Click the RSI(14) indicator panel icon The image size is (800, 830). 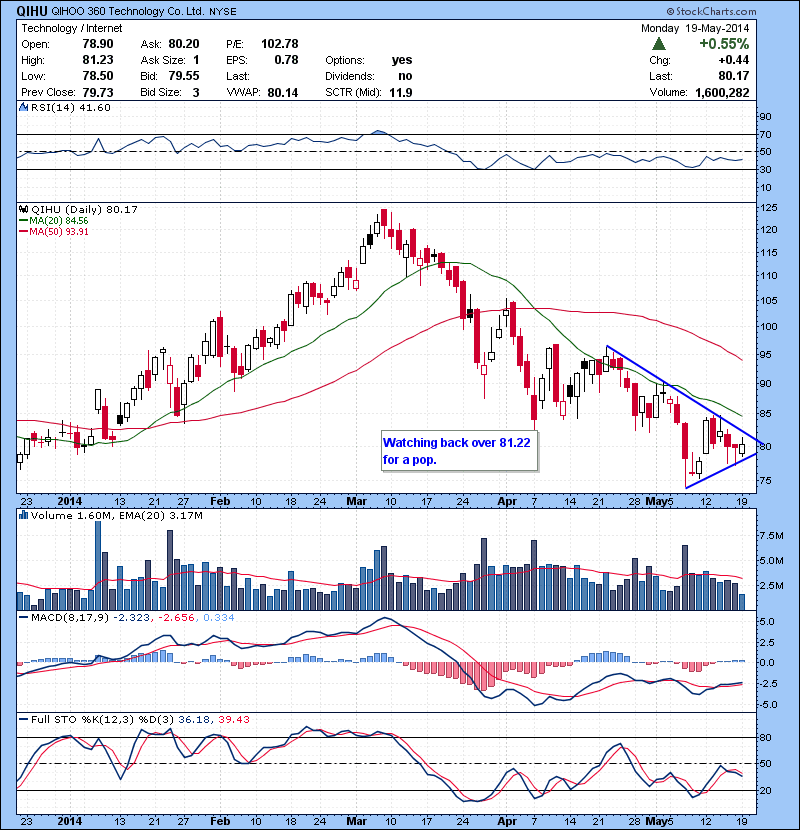23,107
